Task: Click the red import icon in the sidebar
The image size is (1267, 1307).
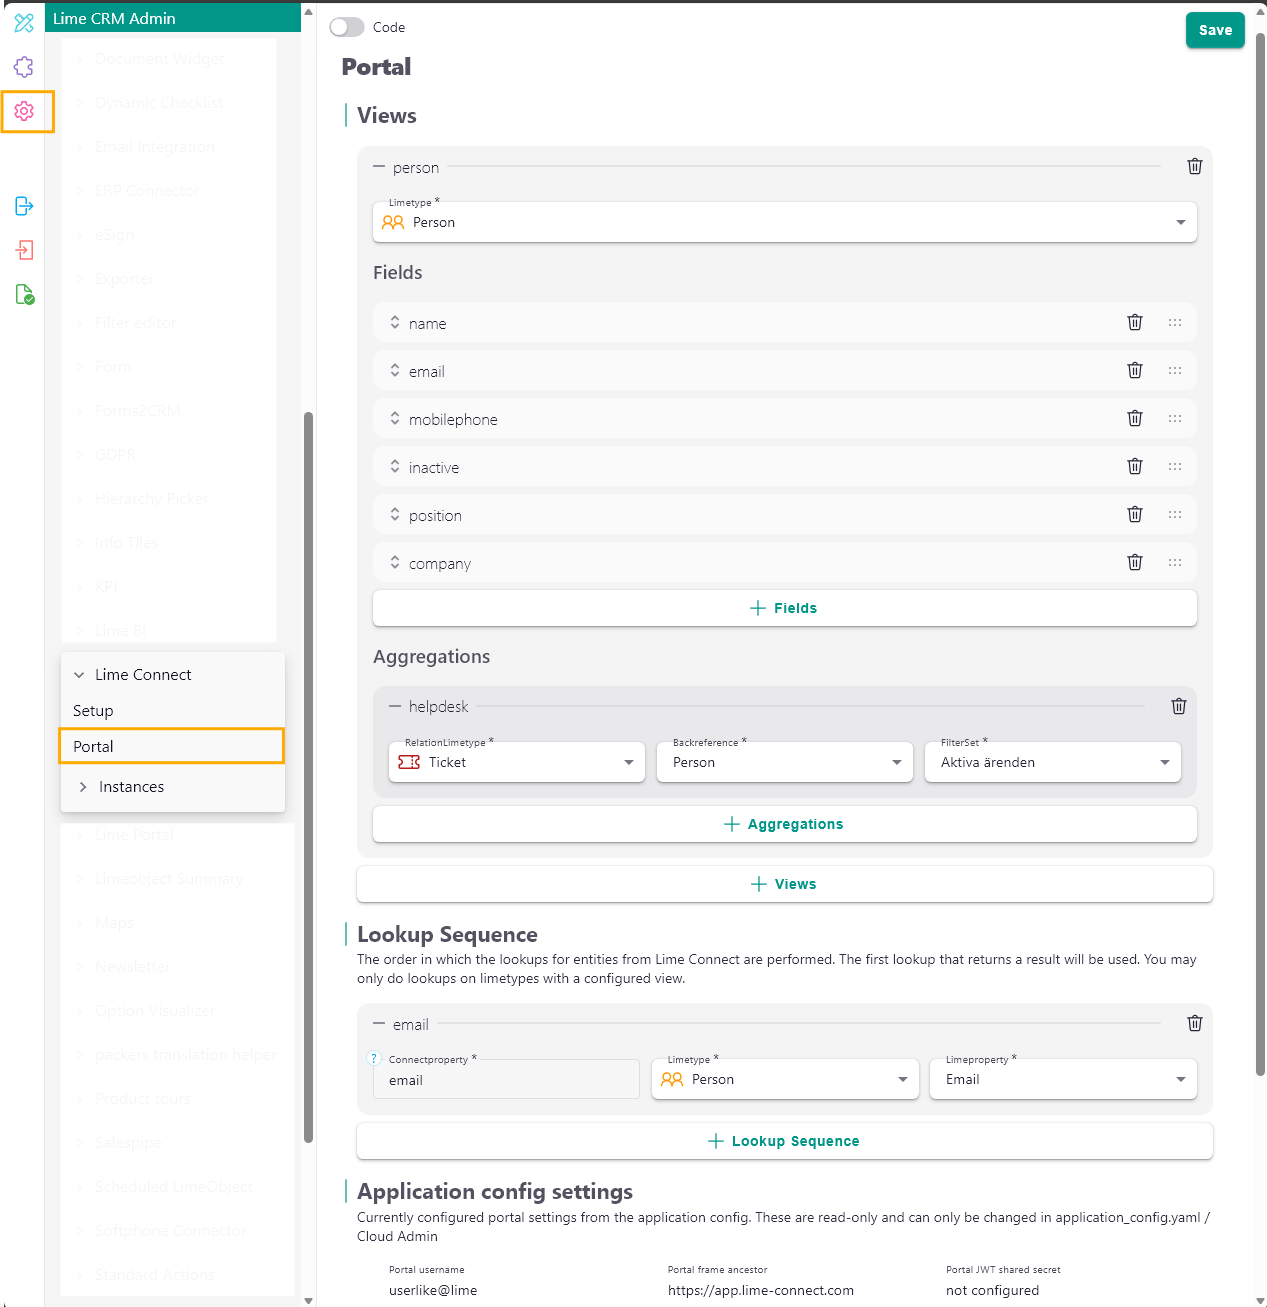Action: [x=24, y=250]
